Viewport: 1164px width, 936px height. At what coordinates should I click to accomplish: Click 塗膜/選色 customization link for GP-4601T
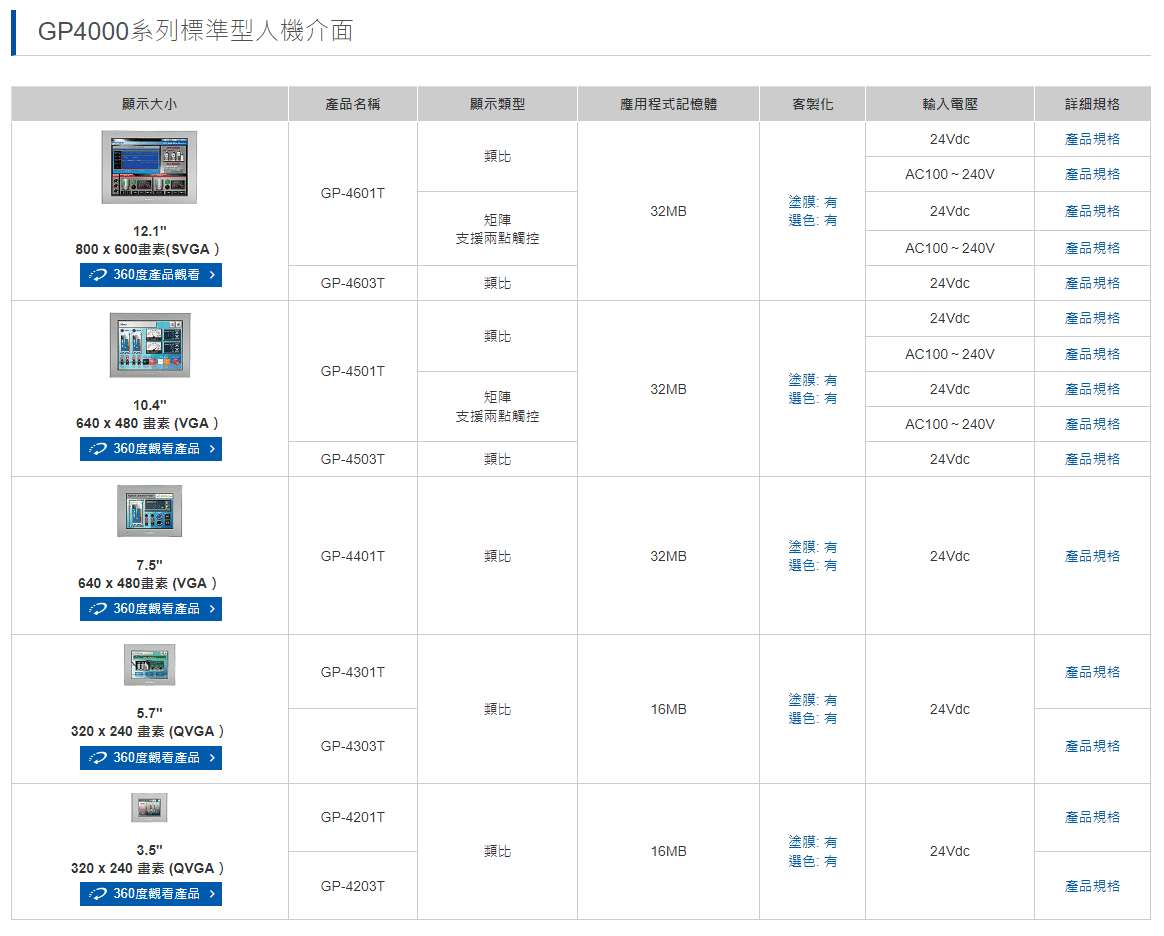(812, 211)
